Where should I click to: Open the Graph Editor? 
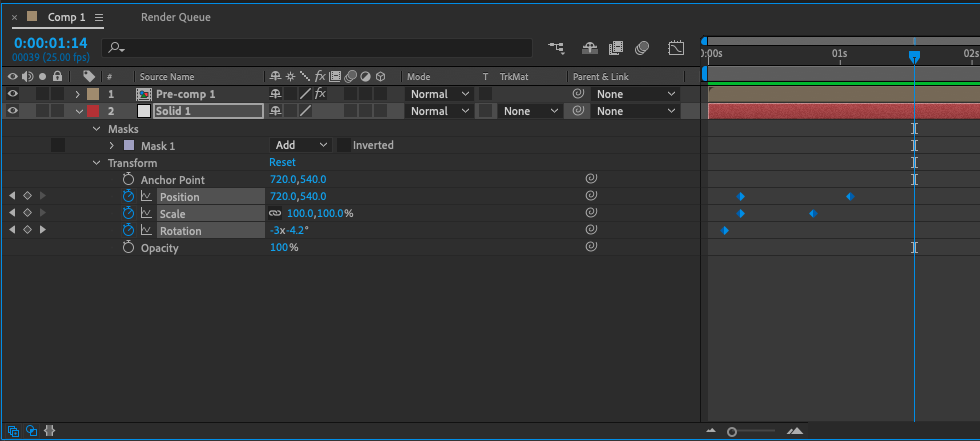pos(676,48)
